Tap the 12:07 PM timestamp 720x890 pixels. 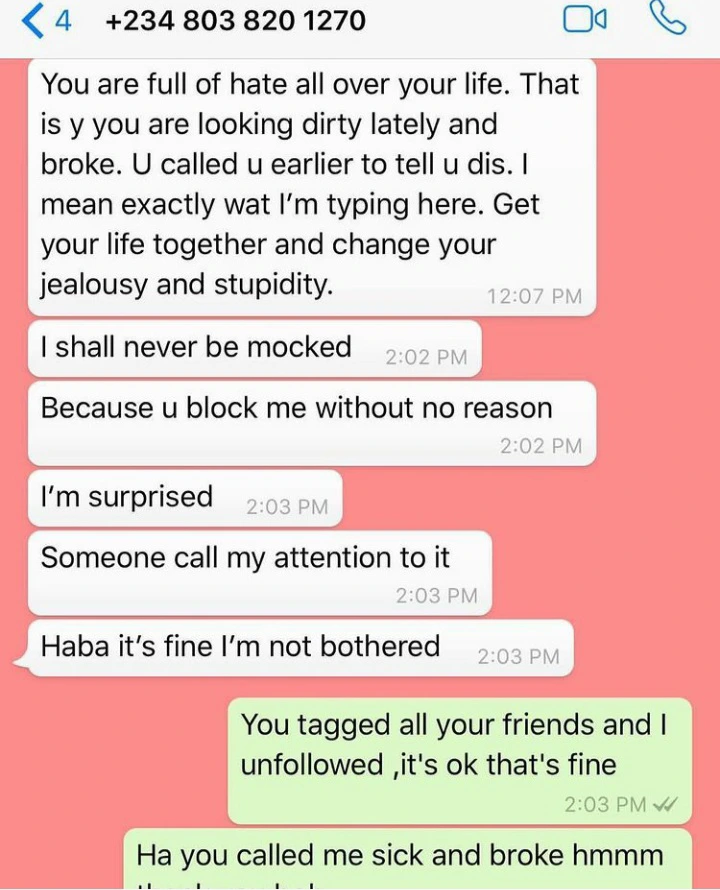click(534, 296)
